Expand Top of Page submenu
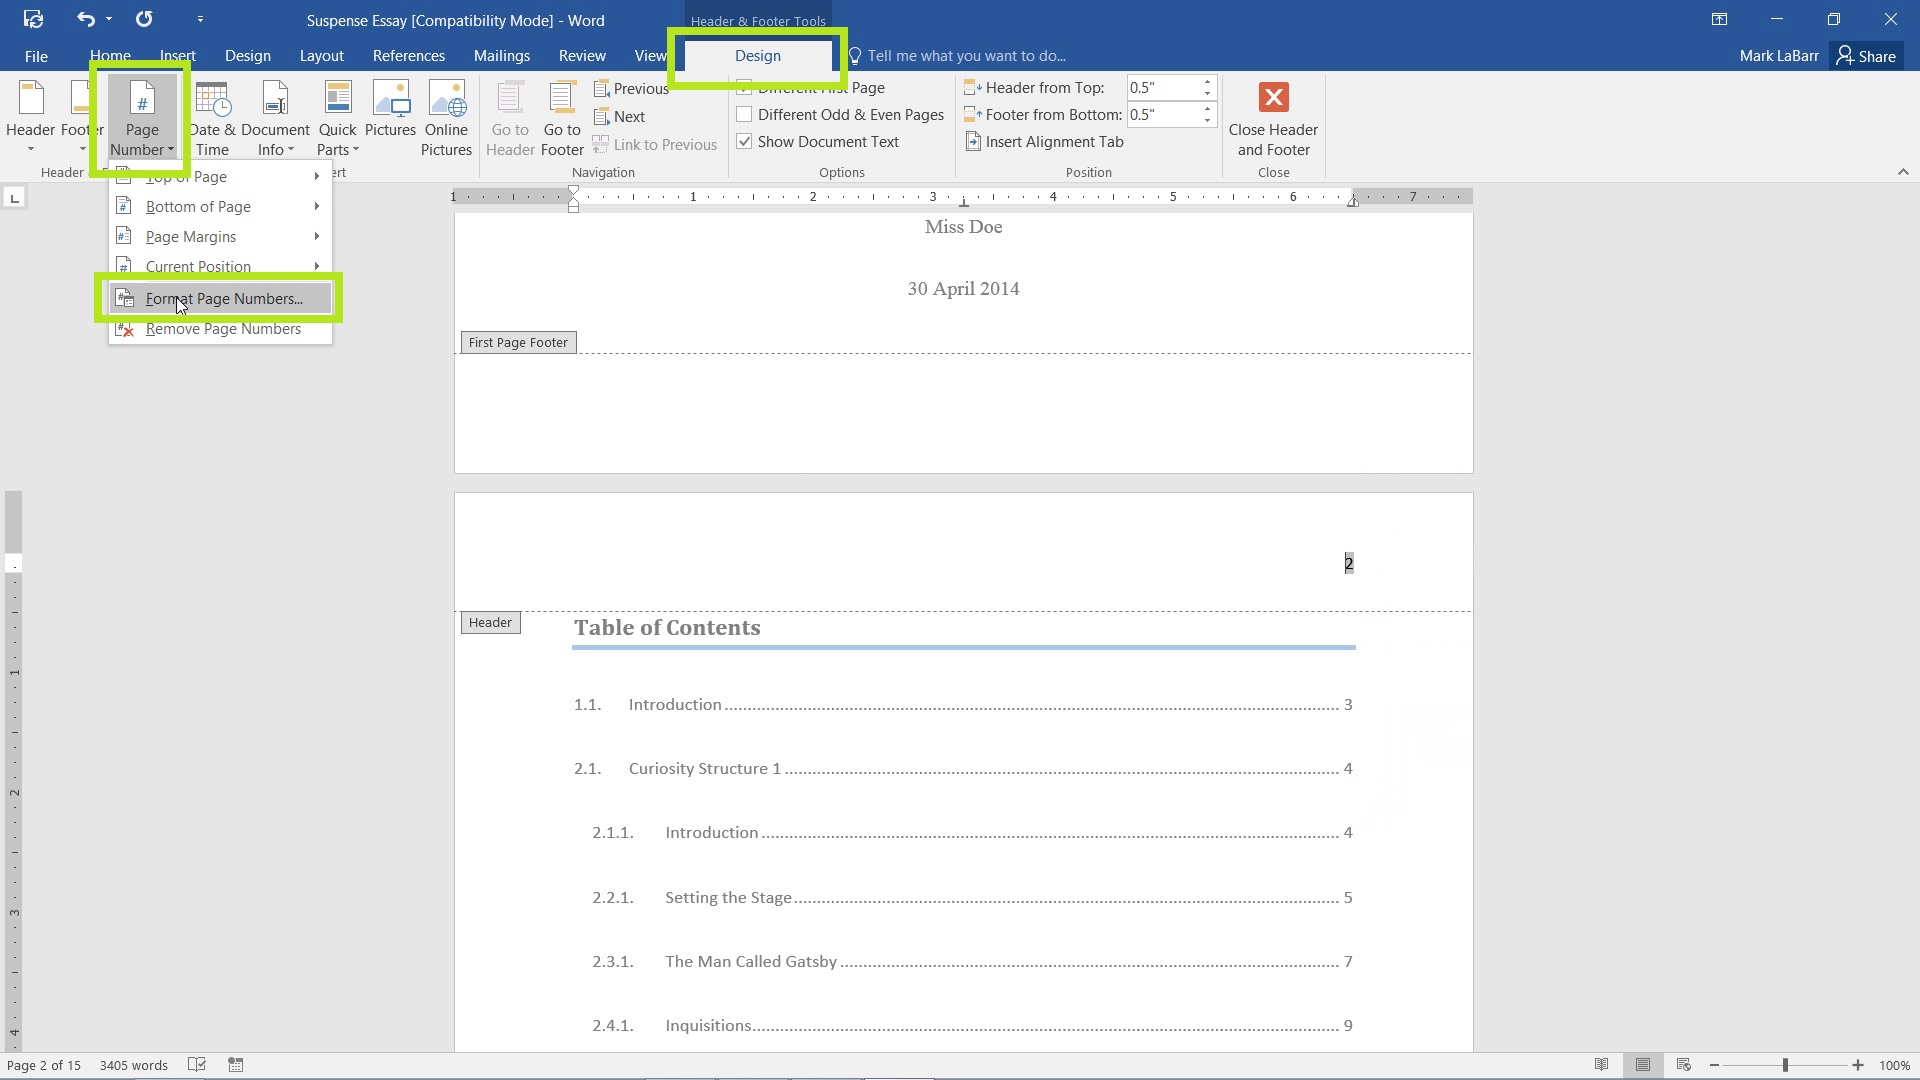Viewport: 1920px width, 1080px height. point(220,177)
